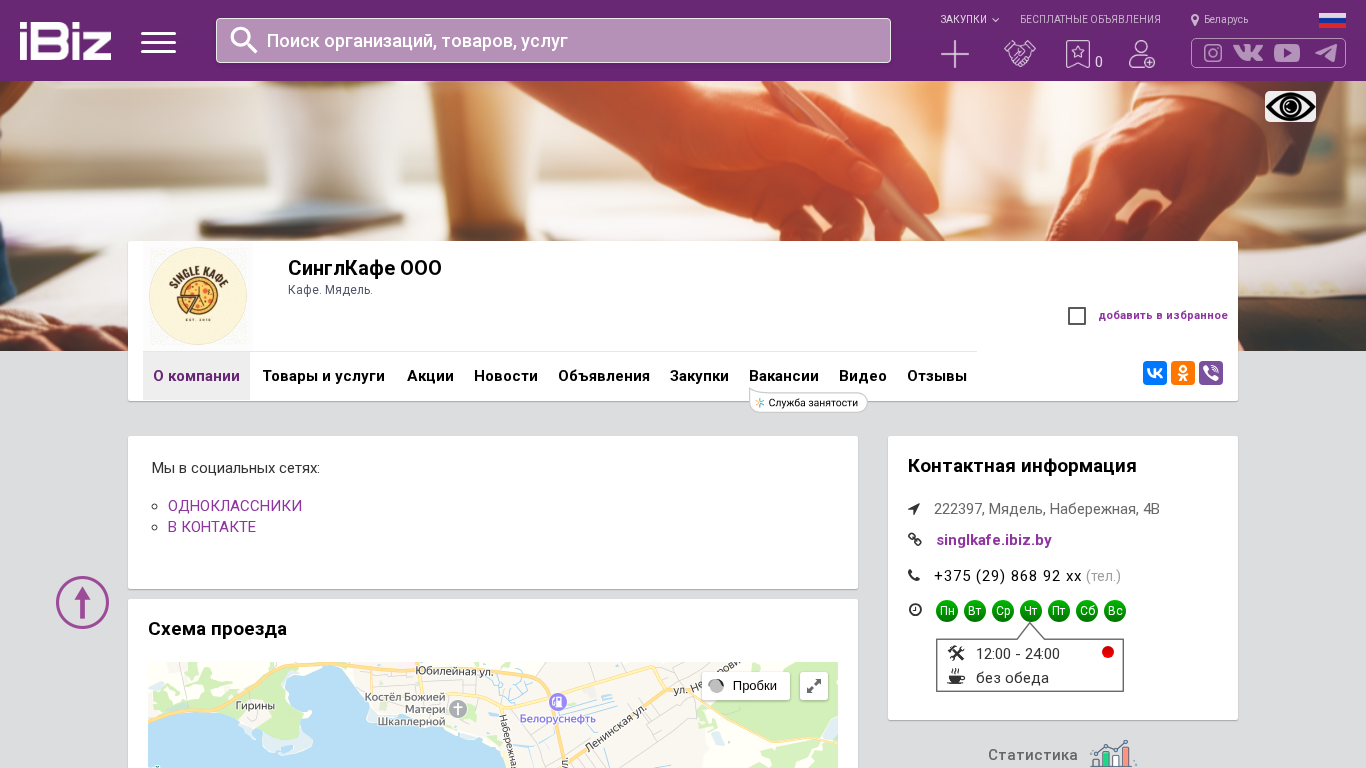
Task: Open the user registration icon
Action: point(1141,54)
